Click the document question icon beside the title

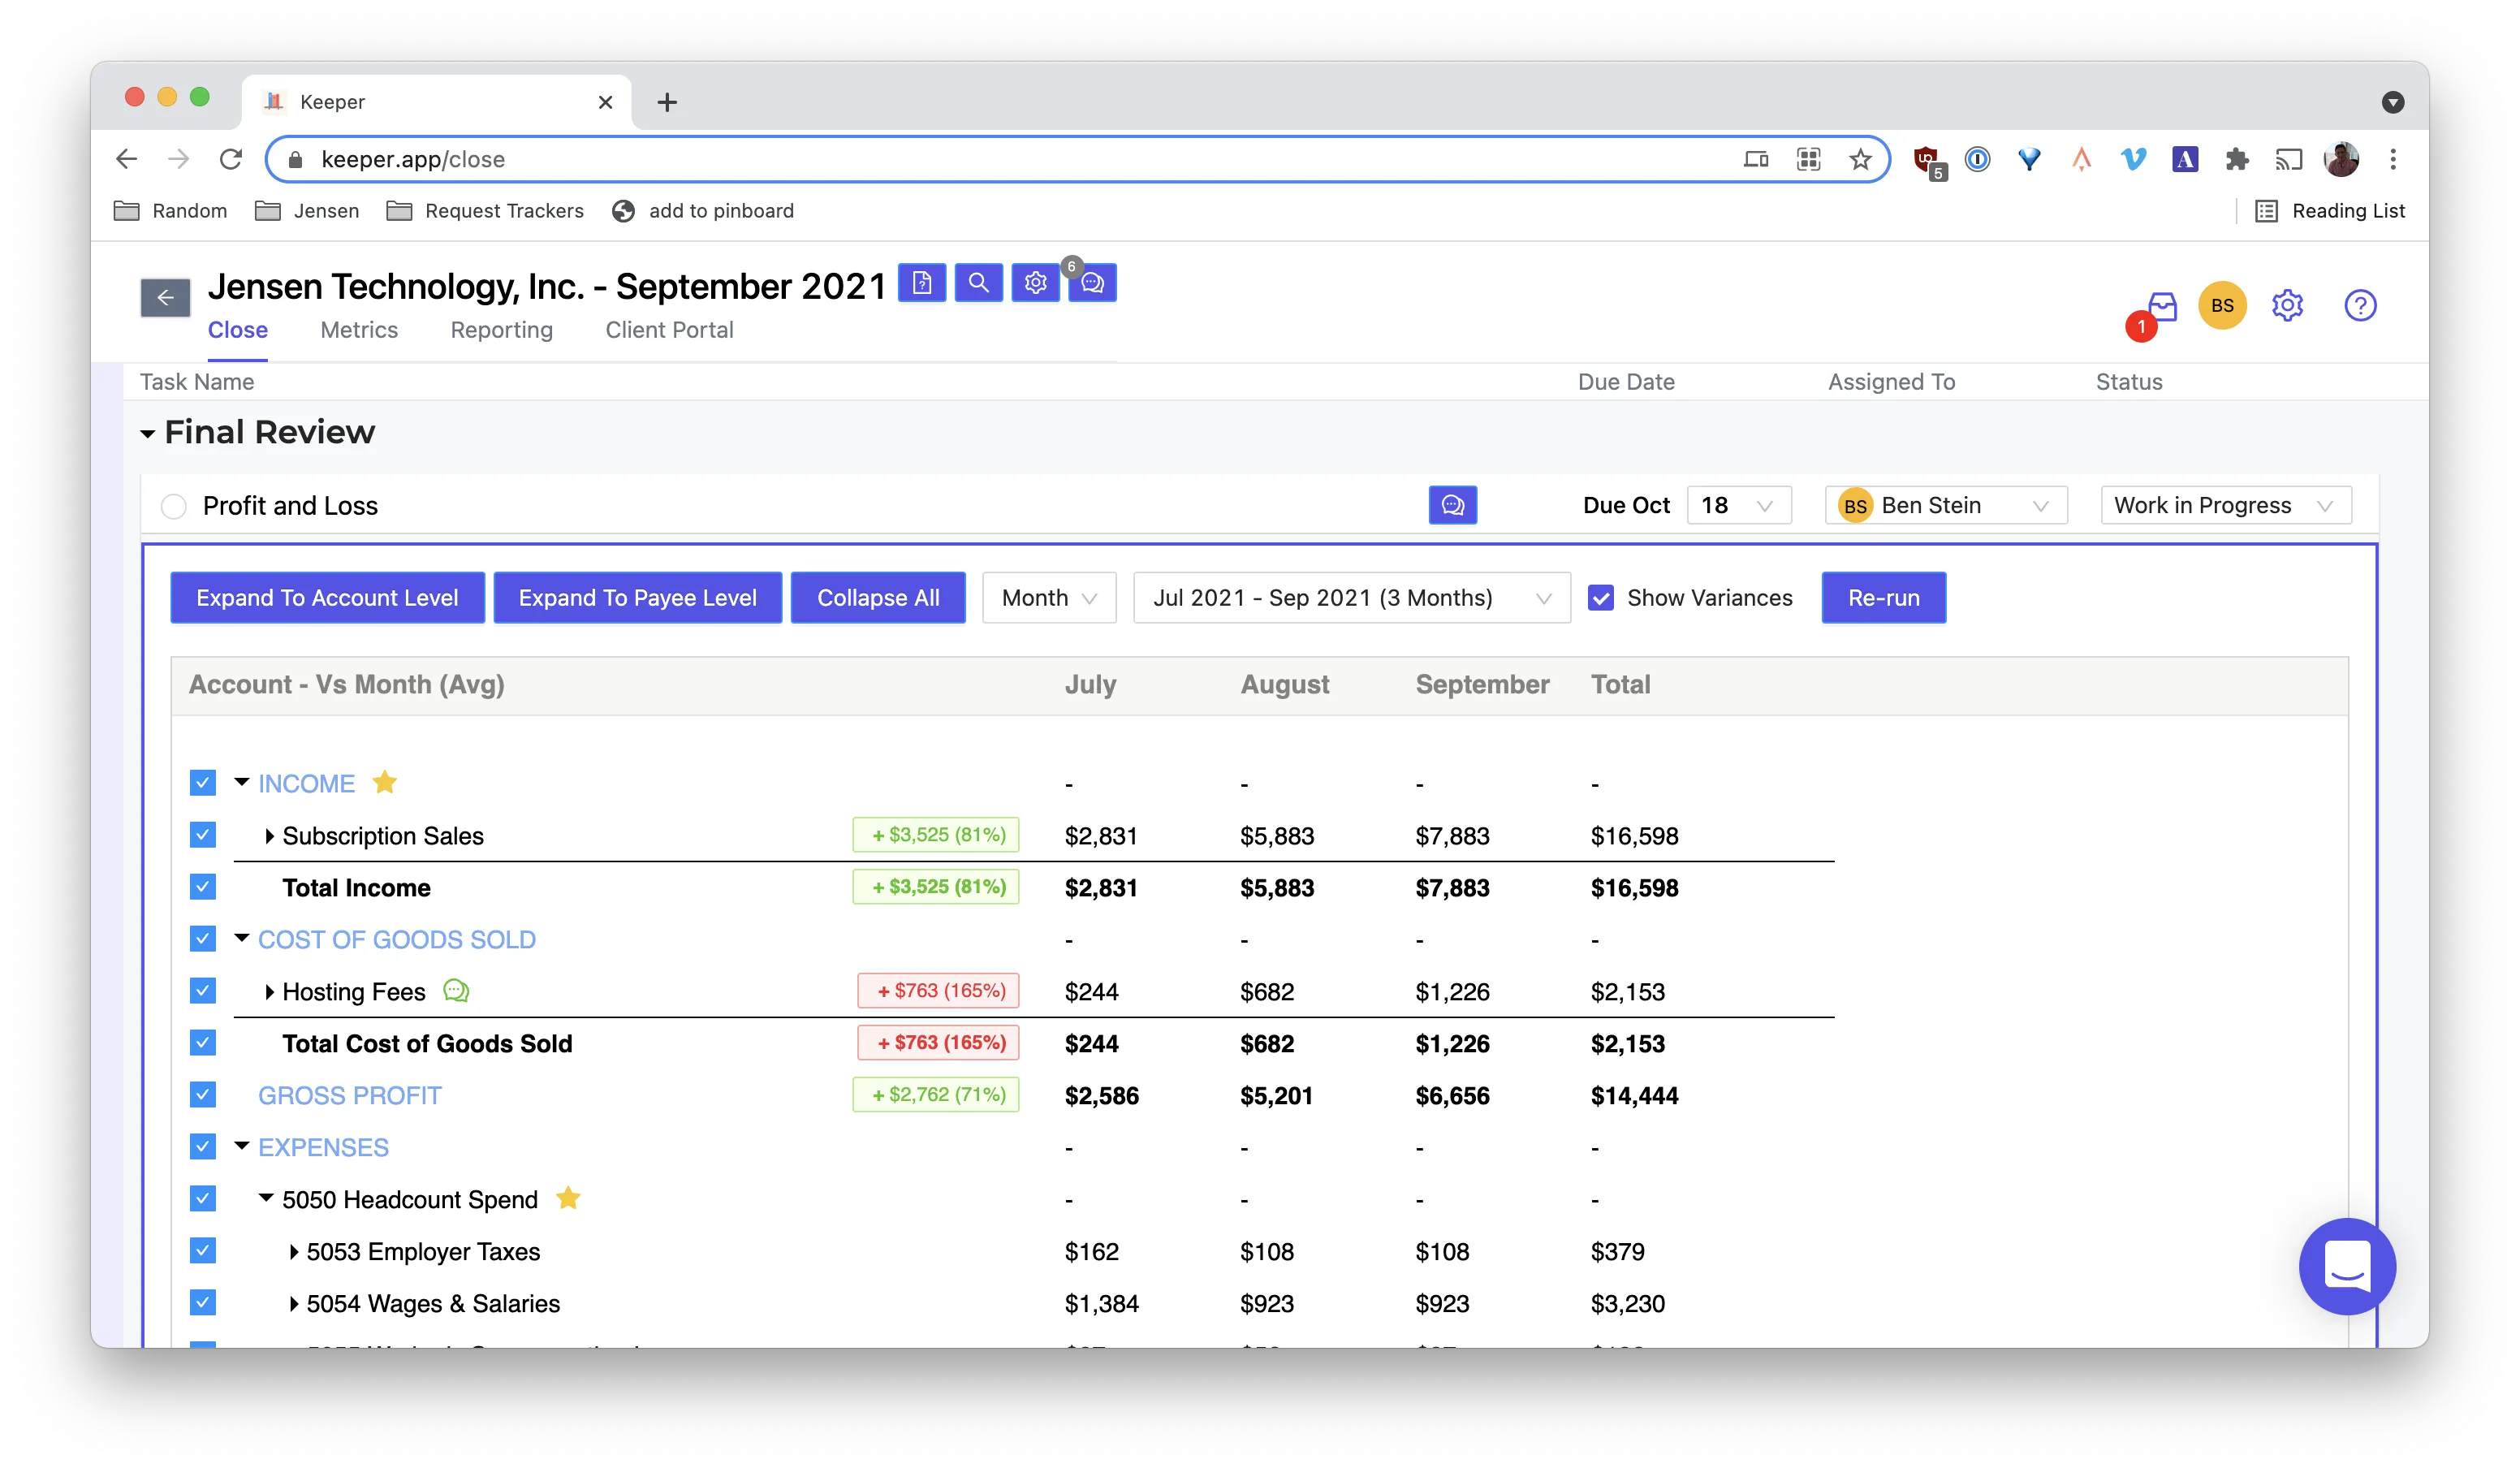[921, 283]
